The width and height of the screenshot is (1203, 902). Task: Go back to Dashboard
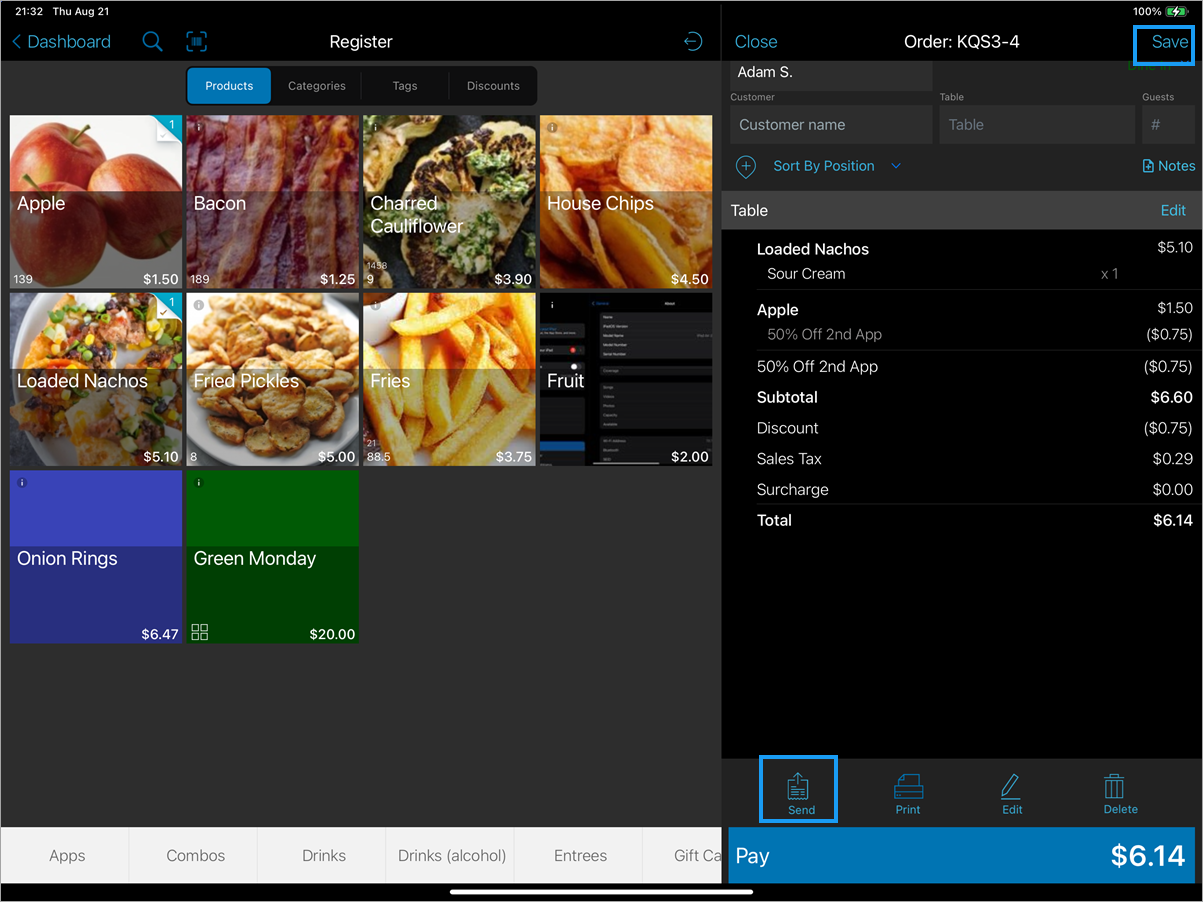point(61,41)
